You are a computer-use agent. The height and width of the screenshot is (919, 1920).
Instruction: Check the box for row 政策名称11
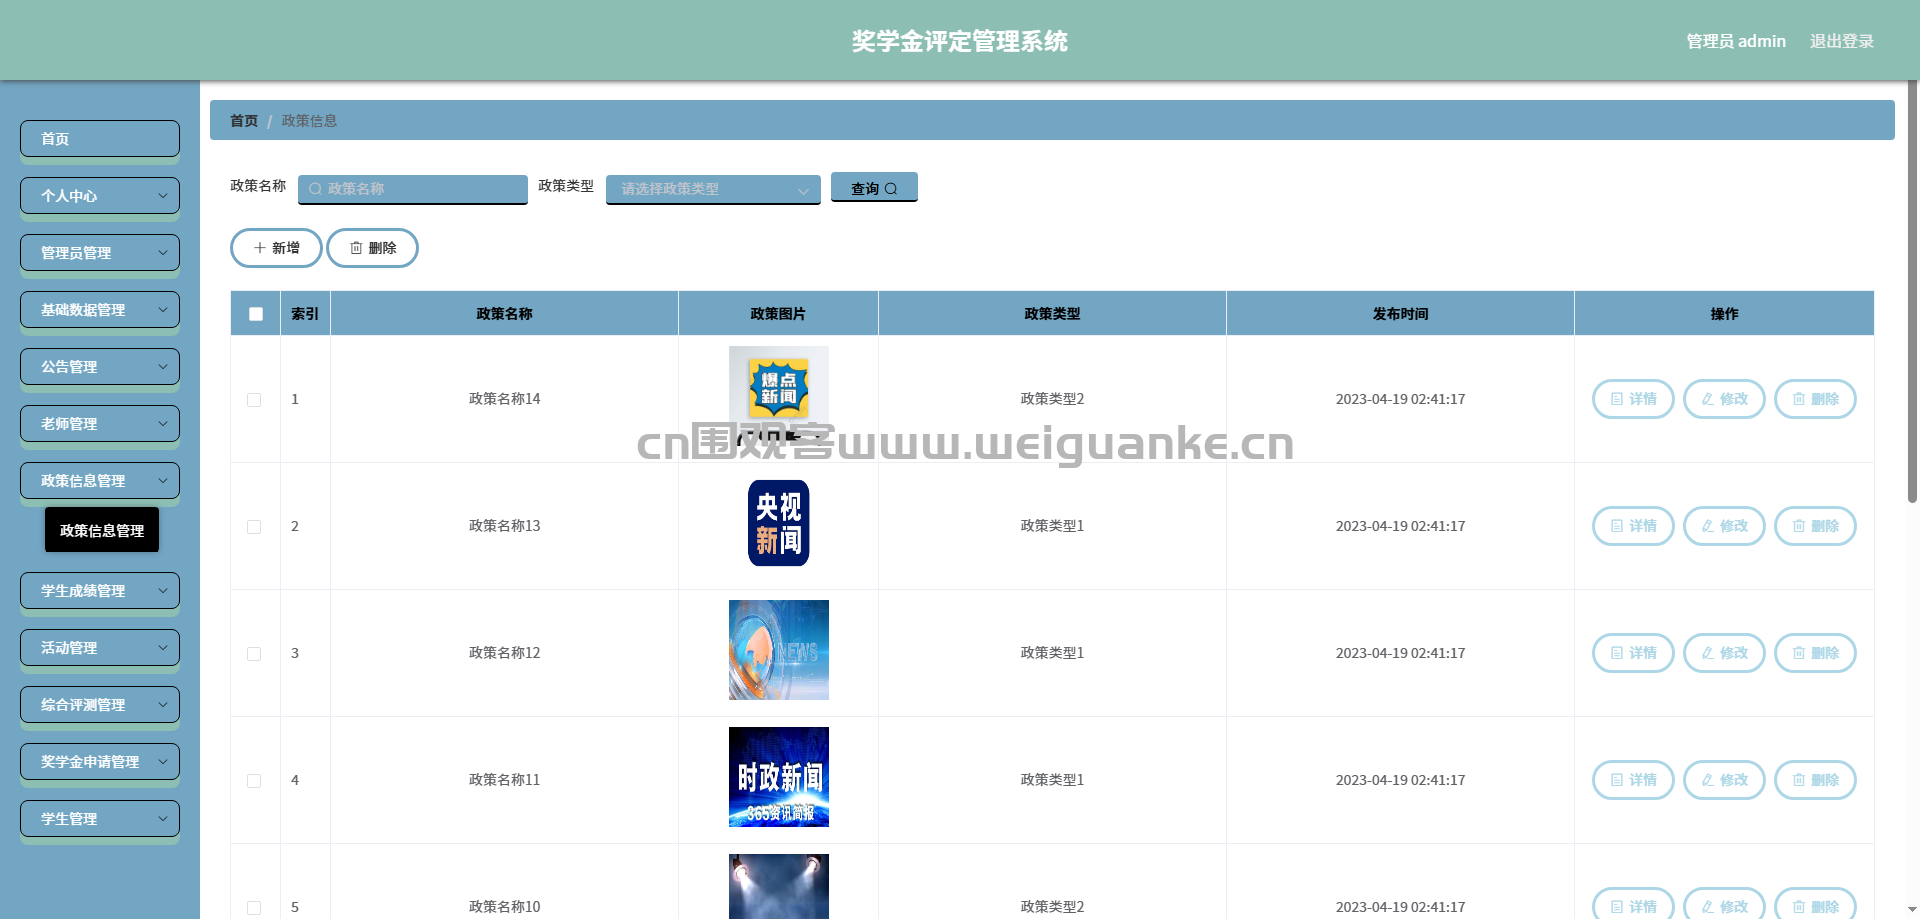[x=254, y=781]
